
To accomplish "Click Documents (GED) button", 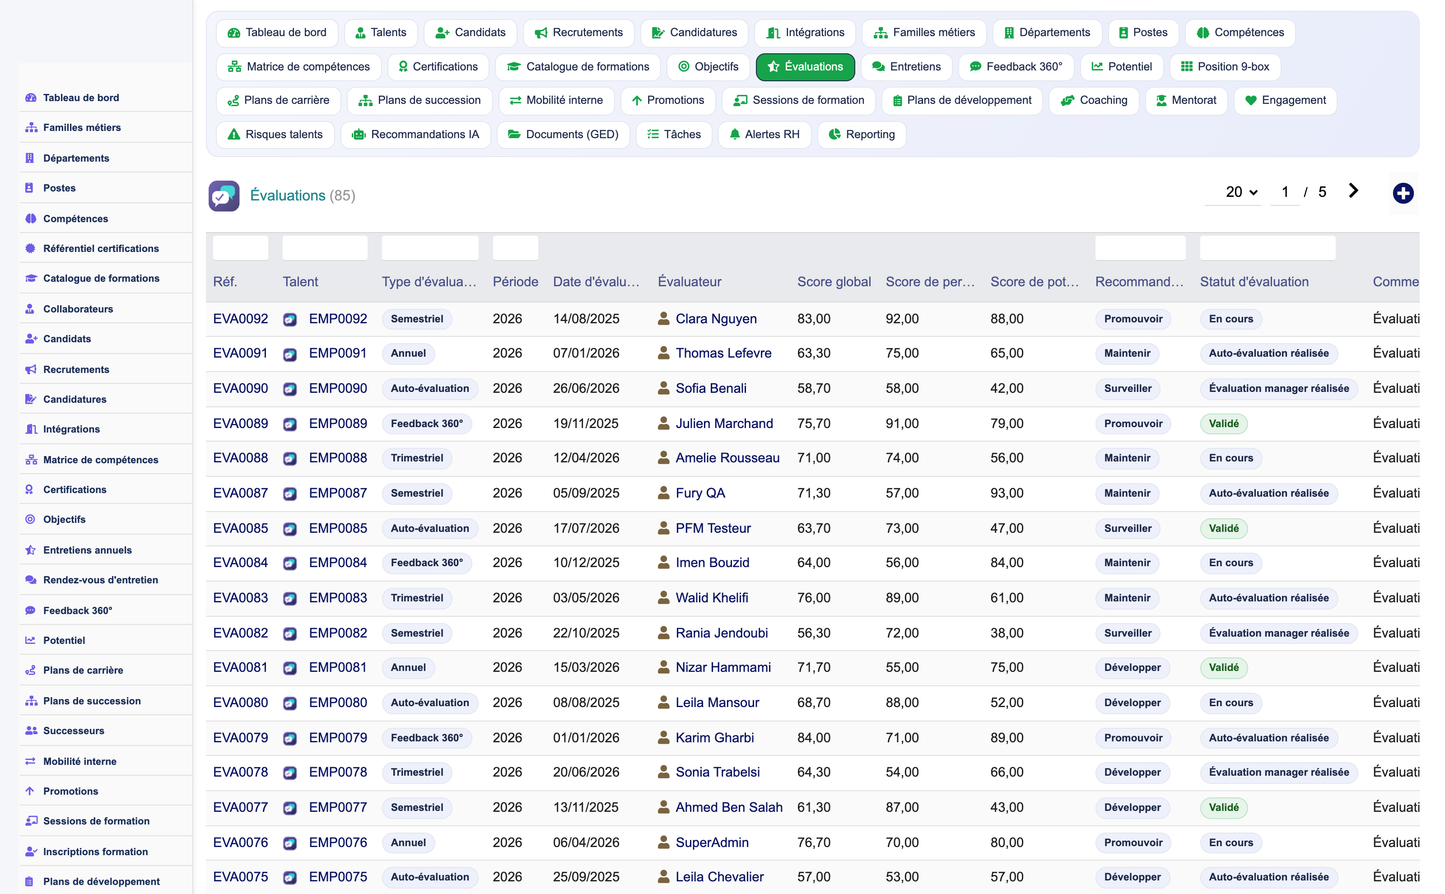I will coord(562,135).
